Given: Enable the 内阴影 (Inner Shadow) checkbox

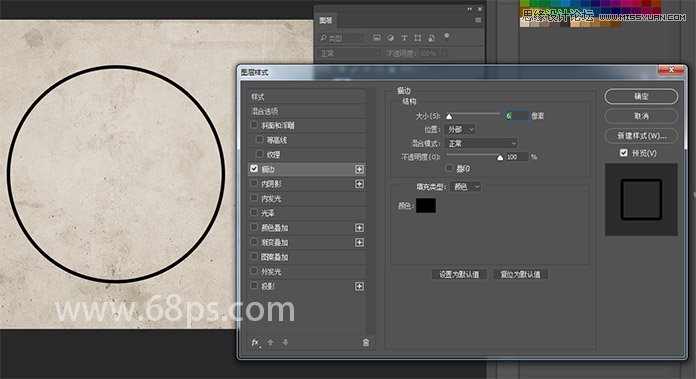Looking at the screenshot, I should pyautogui.click(x=254, y=183).
